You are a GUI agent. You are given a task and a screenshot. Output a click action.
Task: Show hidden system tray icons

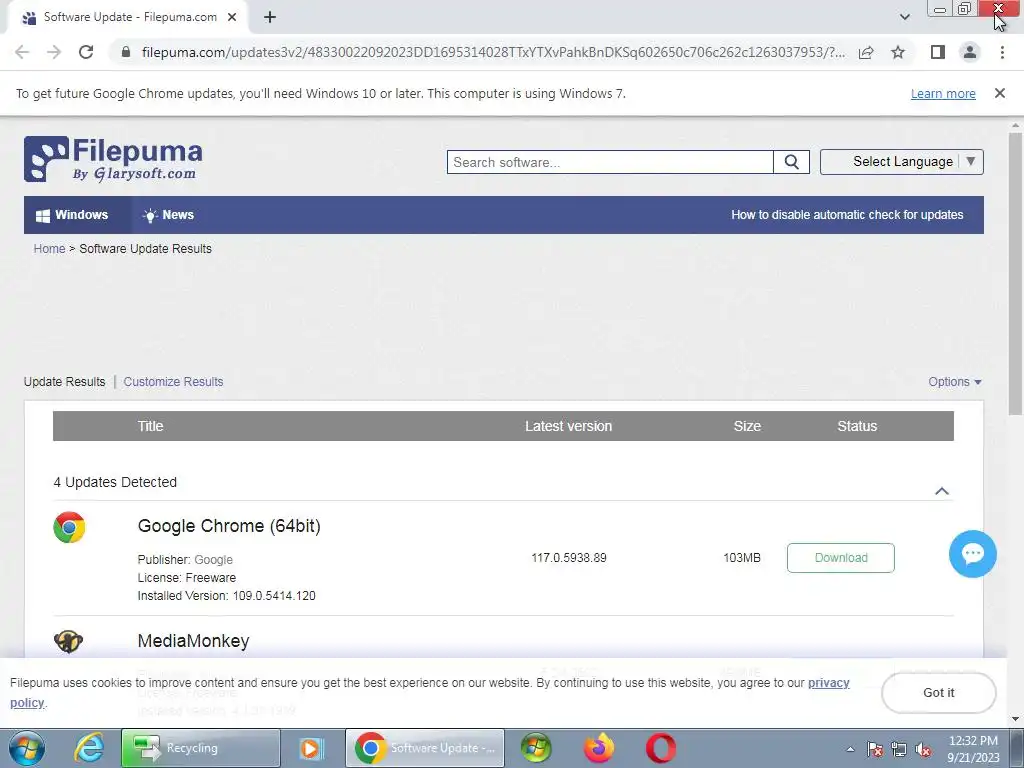point(850,749)
